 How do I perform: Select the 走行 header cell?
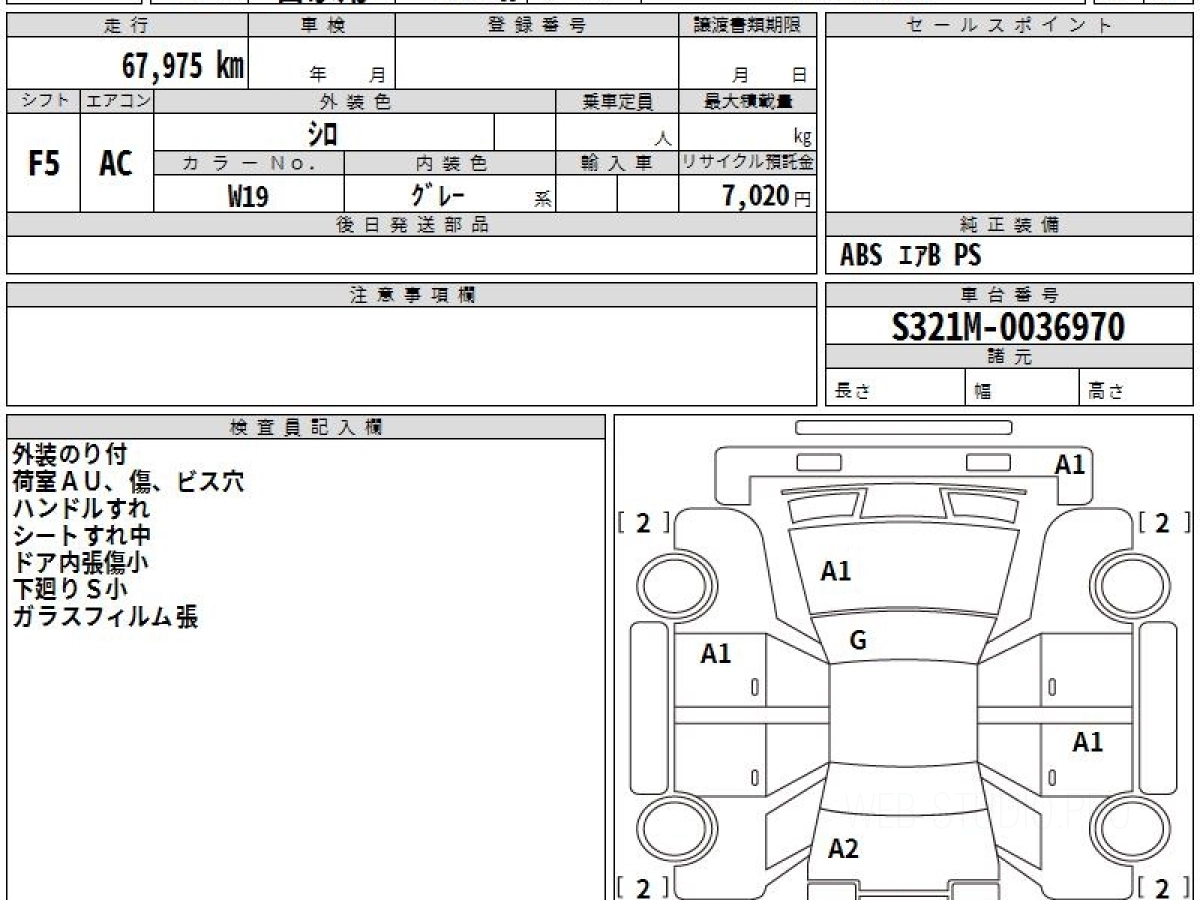coord(127,26)
